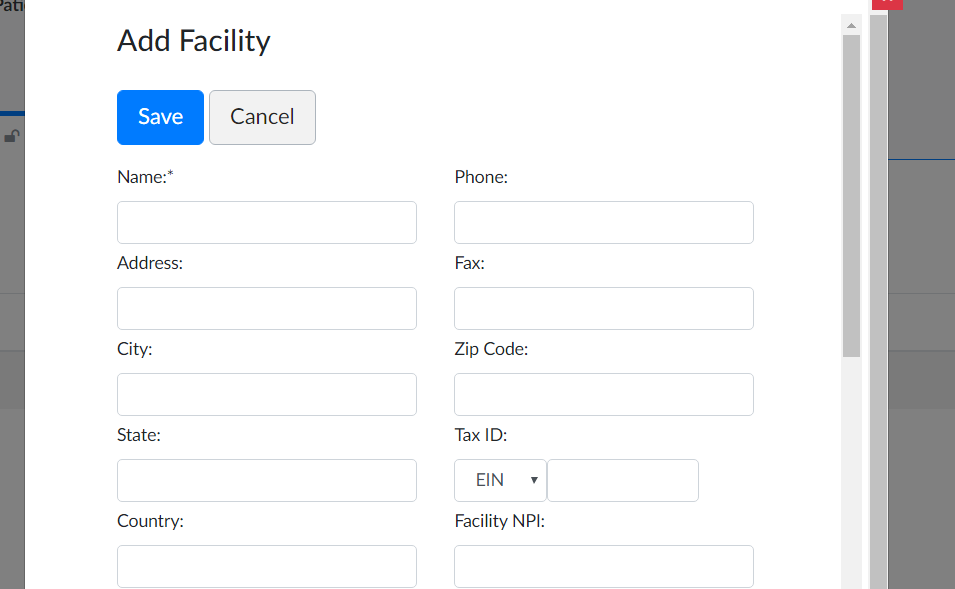
Task: Click the unlock padlock icon on left panel
Action: coord(11,135)
